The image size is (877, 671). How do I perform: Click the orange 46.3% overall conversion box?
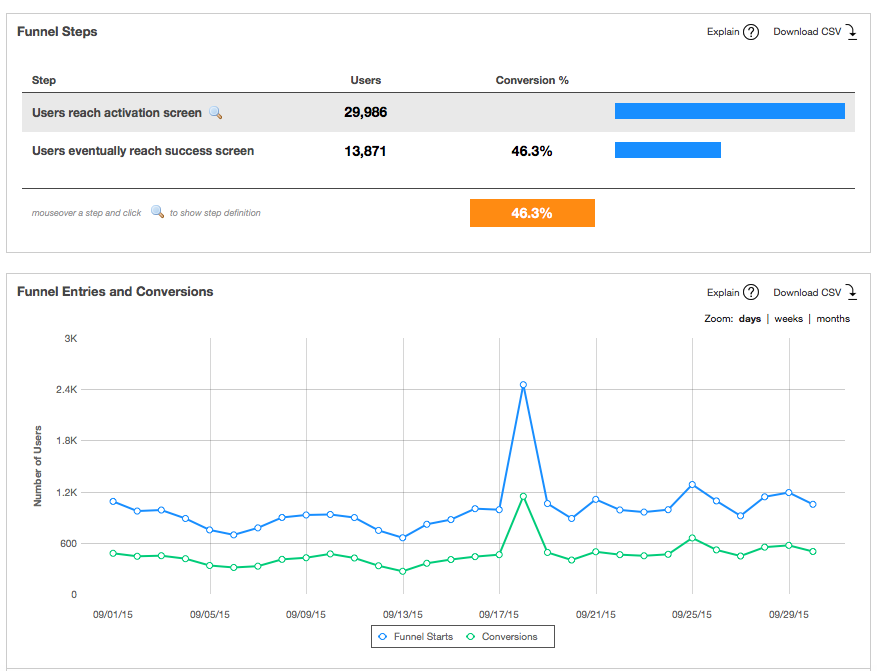click(x=532, y=213)
